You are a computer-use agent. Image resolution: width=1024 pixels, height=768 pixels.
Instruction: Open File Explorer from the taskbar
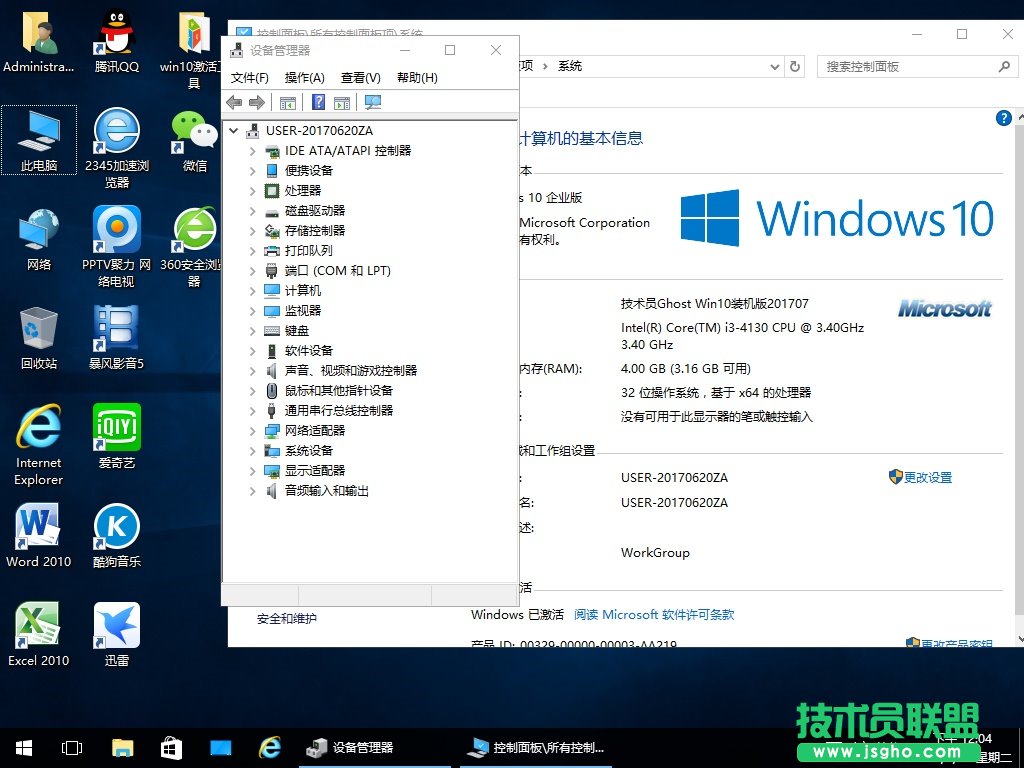pyautogui.click(x=122, y=748)
